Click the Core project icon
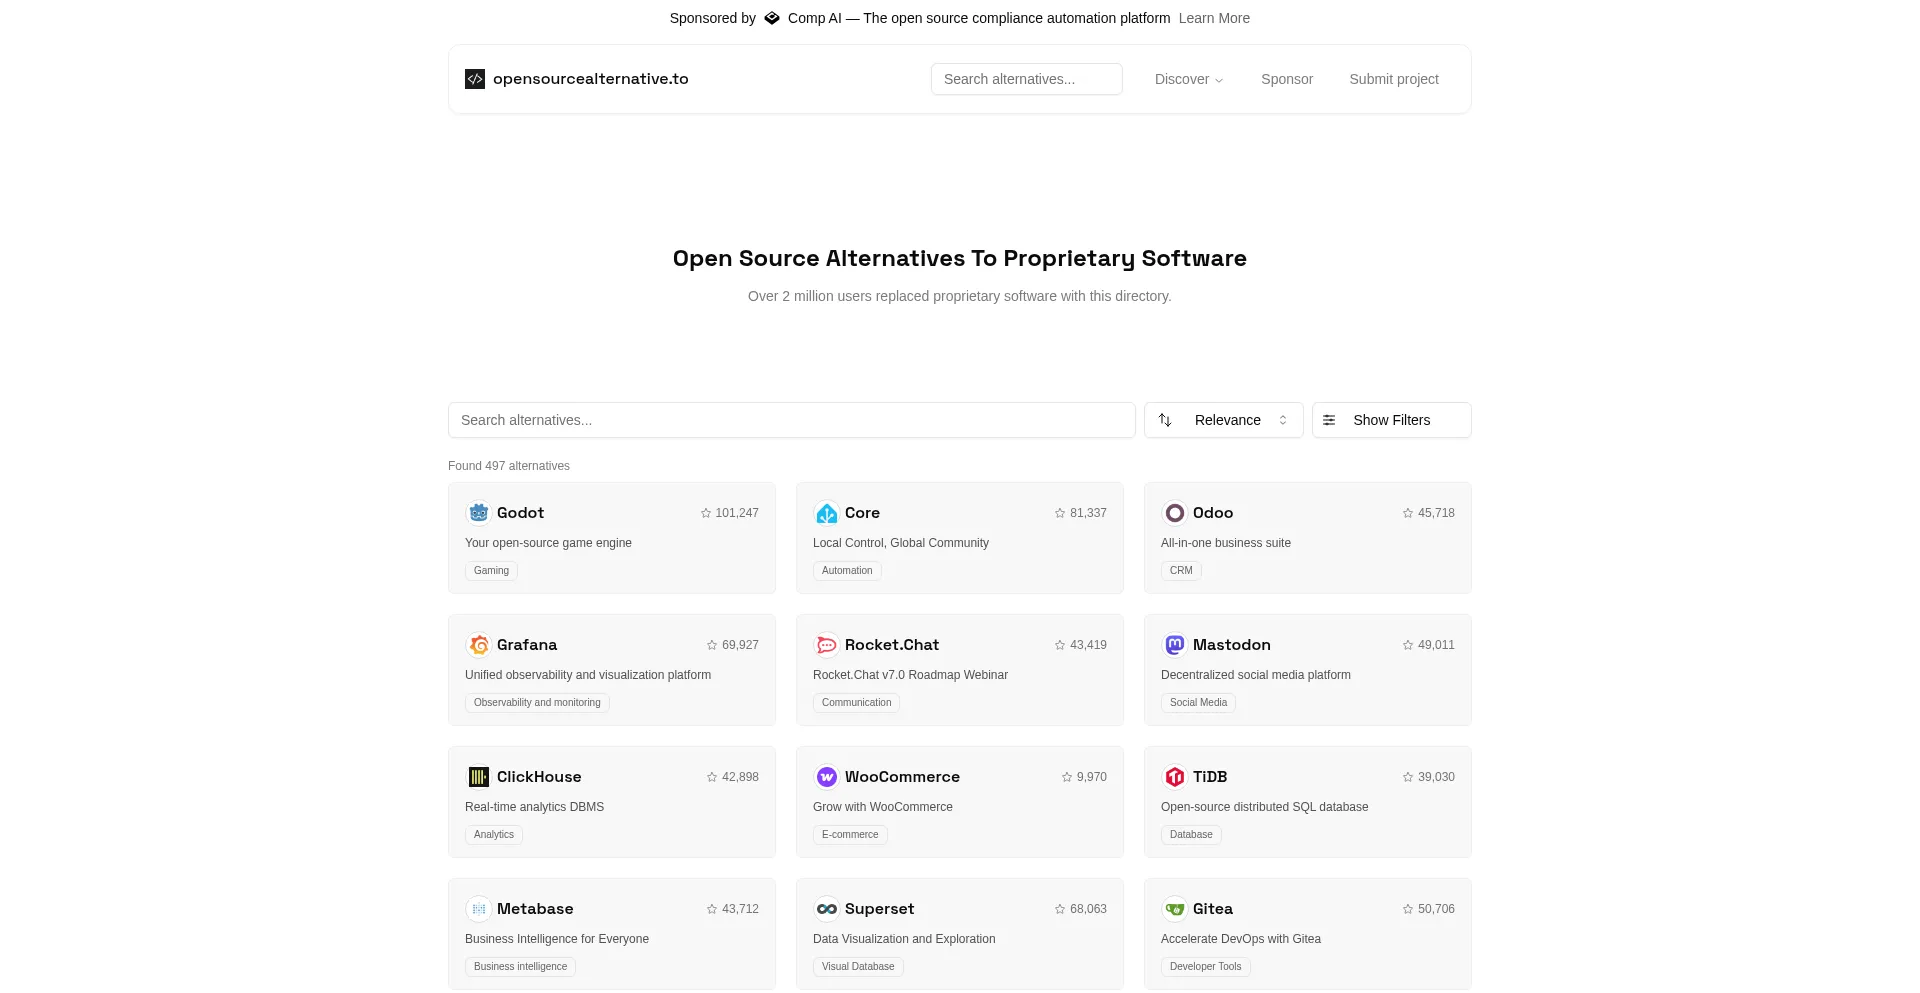The width and height of the screenshot is (1920, 993). [x=827, y=513]
